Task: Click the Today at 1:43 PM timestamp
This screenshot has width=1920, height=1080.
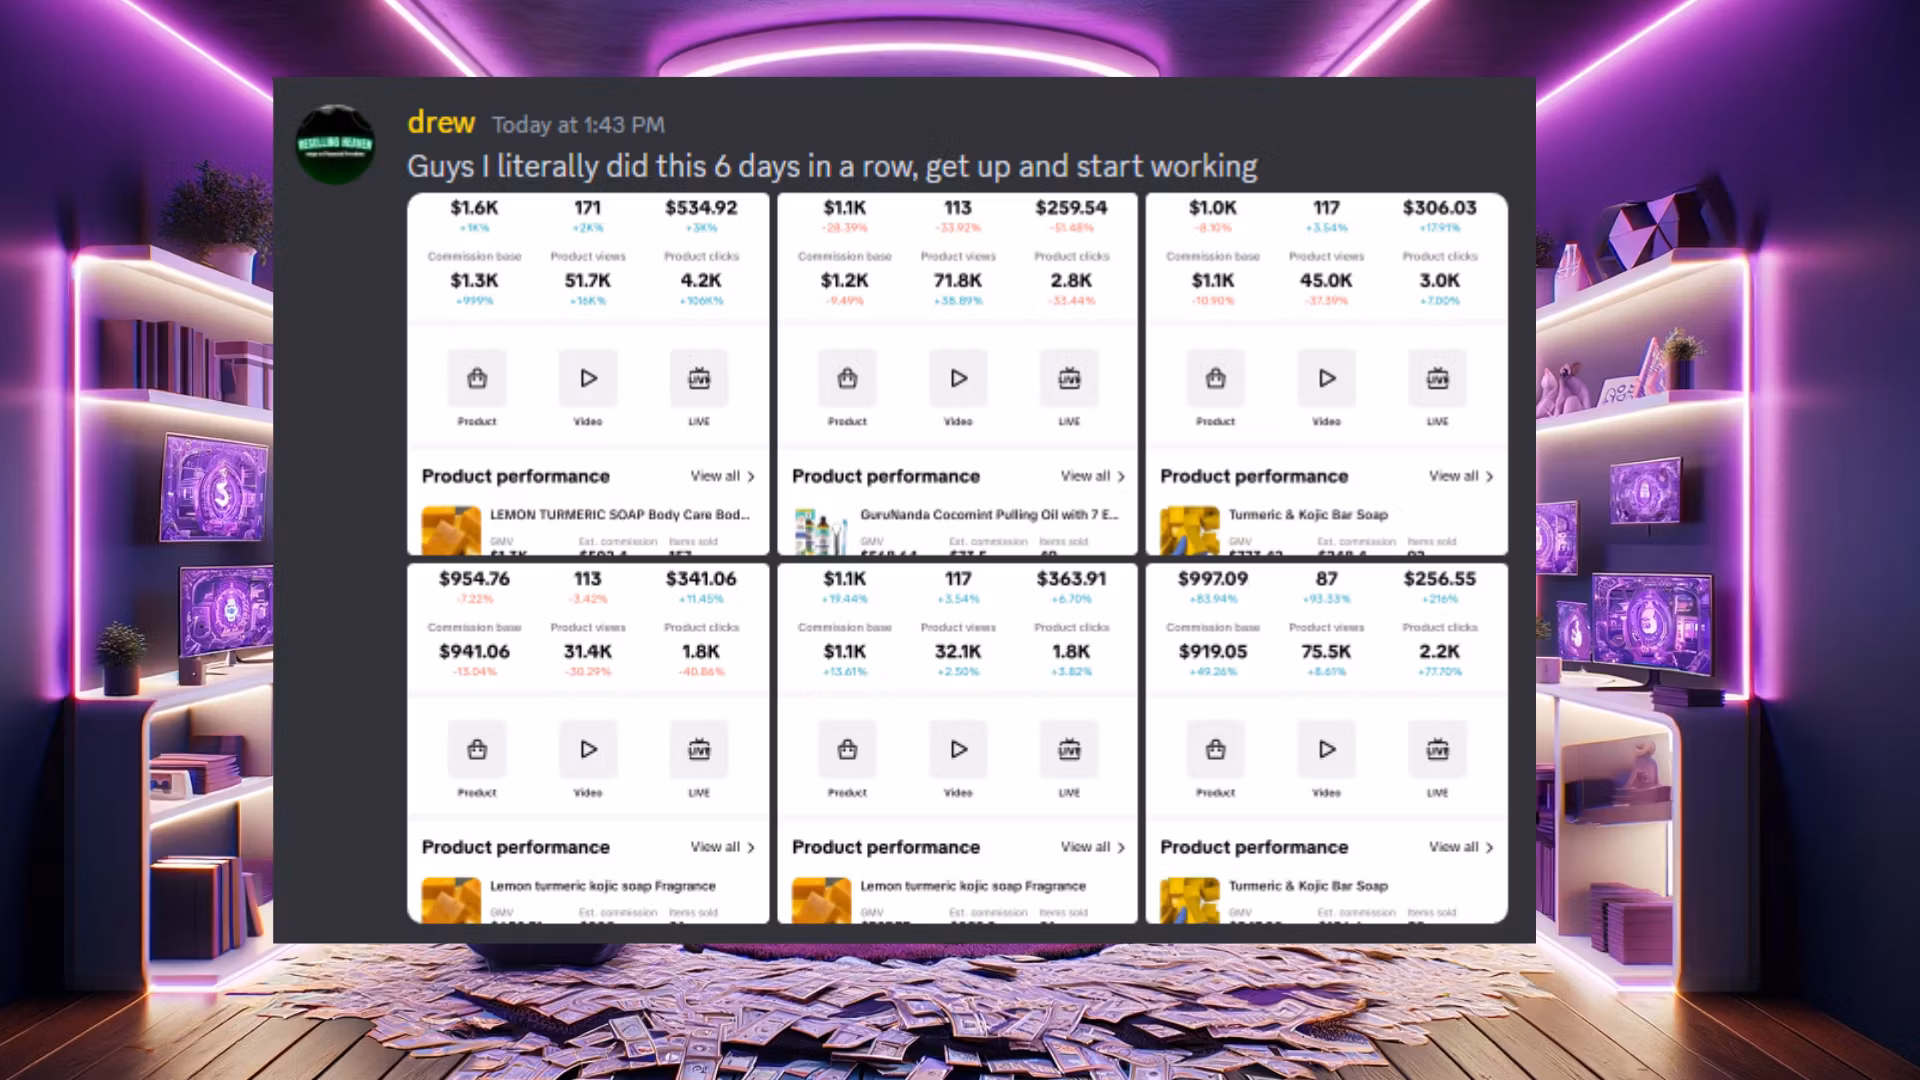Action: 578,125
